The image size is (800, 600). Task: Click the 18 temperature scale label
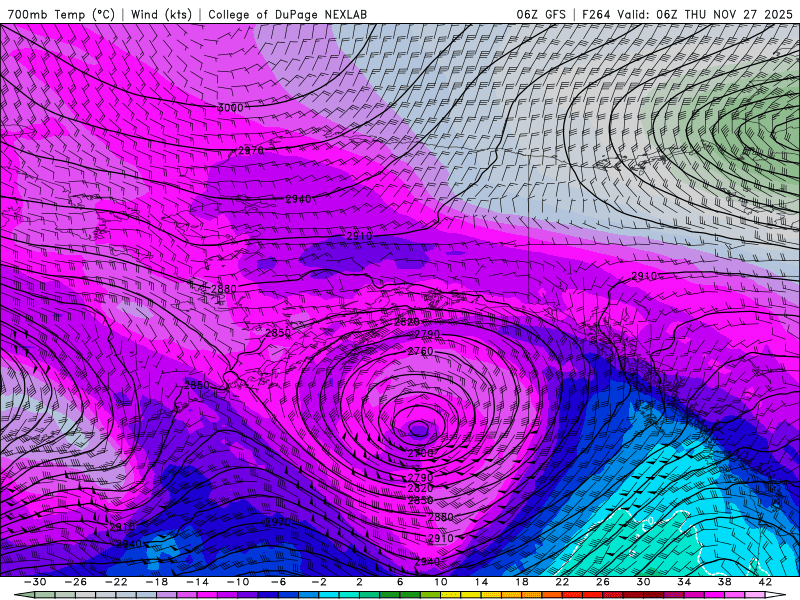pos(521,582)
